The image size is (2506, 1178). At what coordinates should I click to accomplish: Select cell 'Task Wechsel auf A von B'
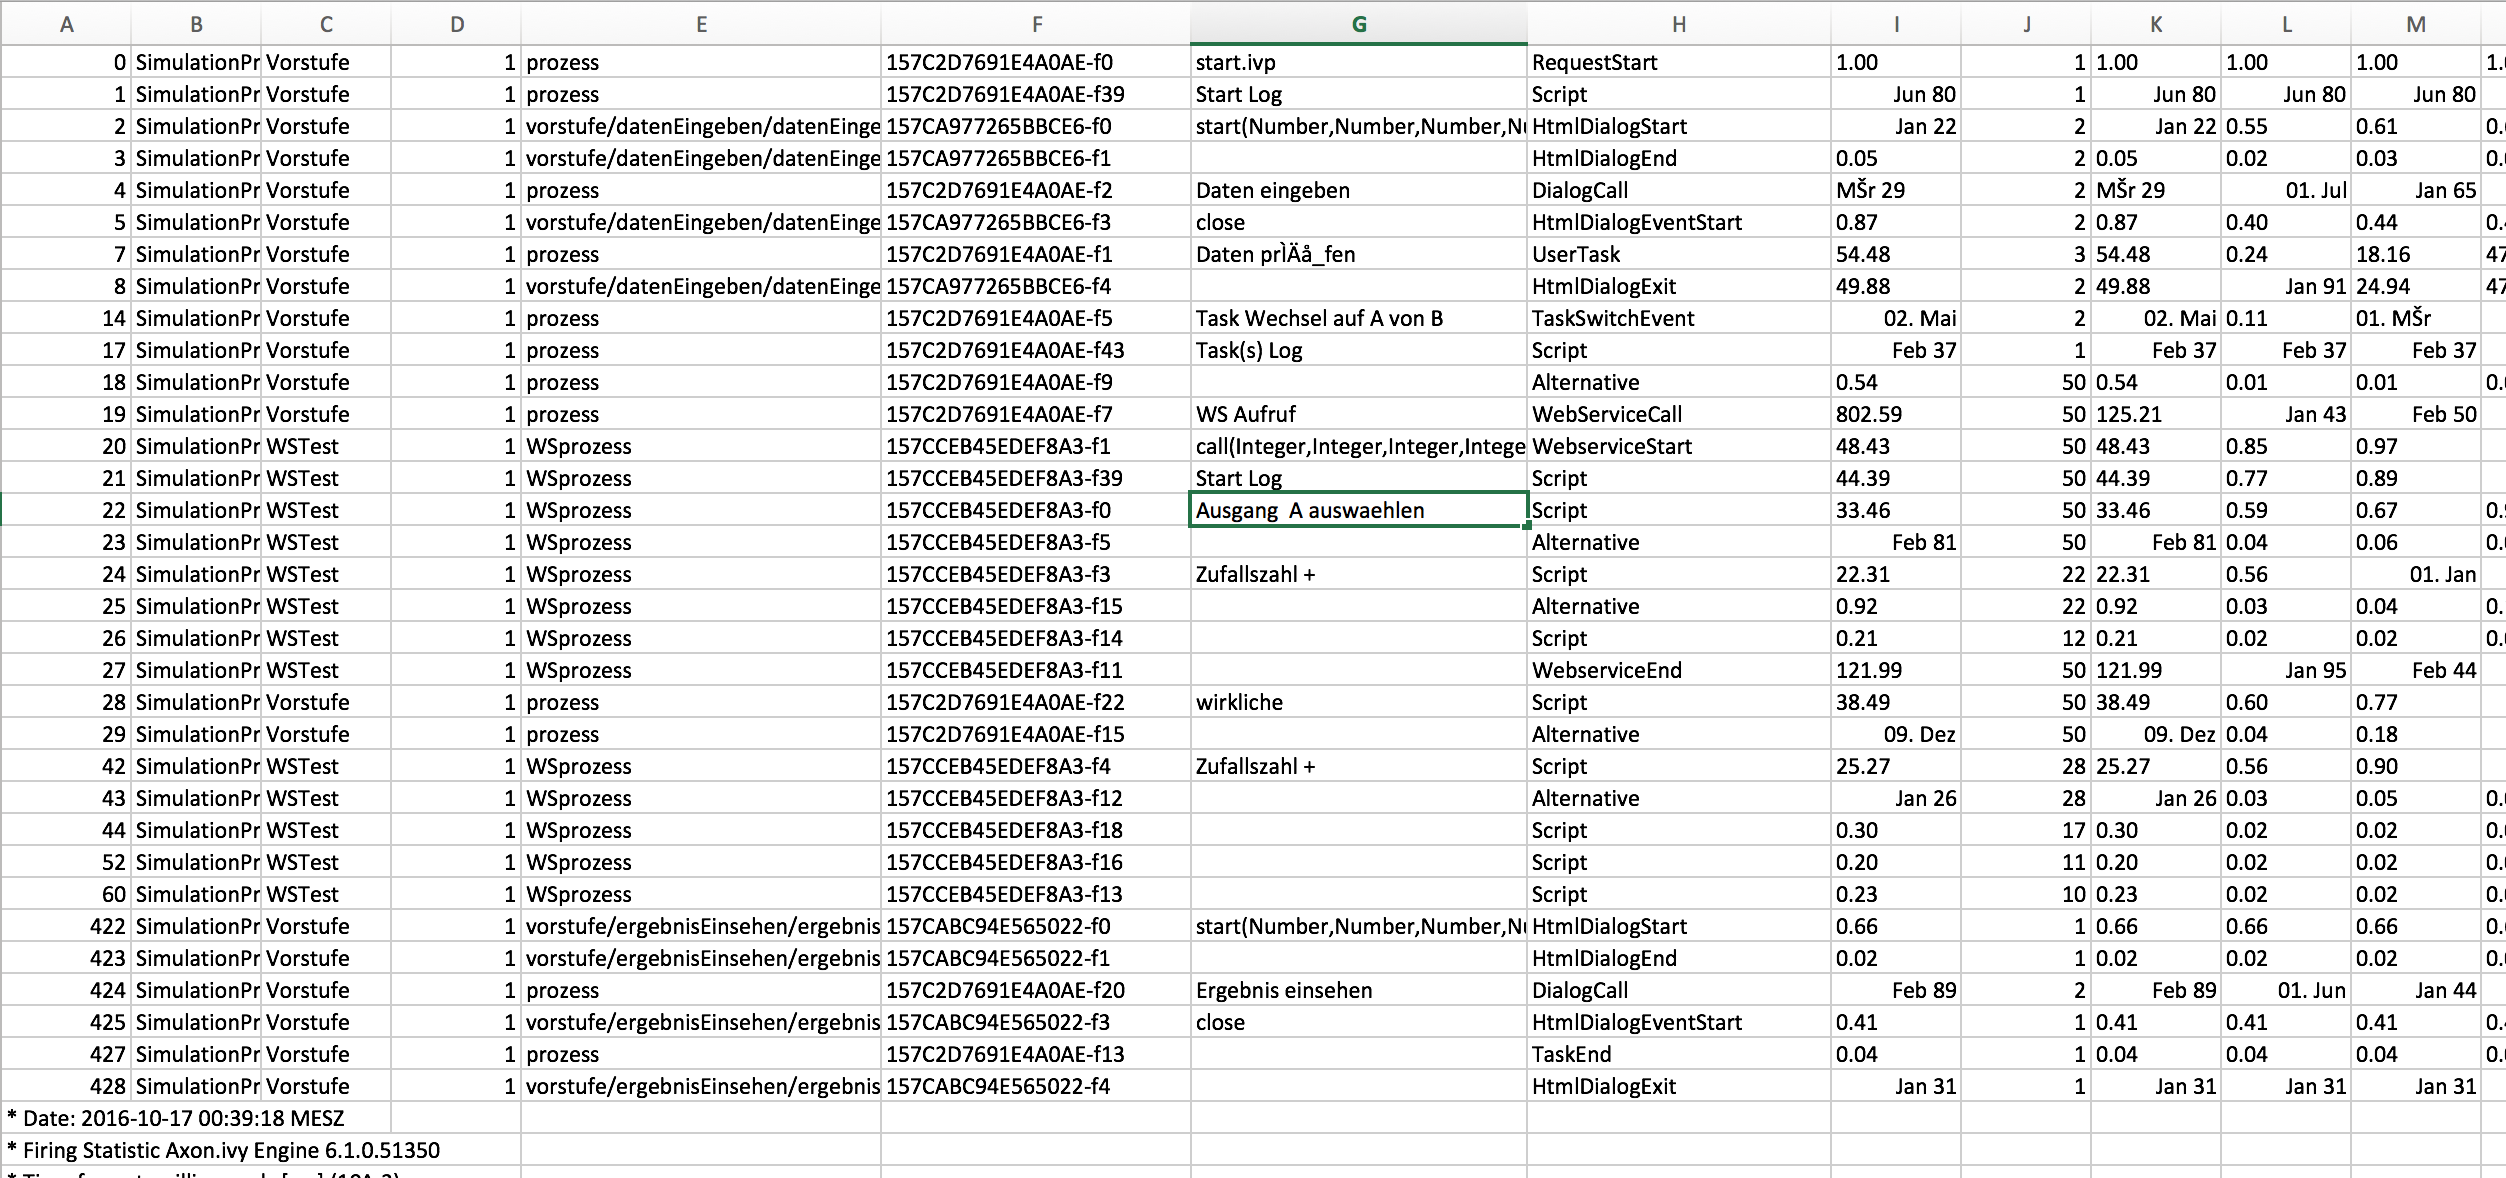point(1359,318)
